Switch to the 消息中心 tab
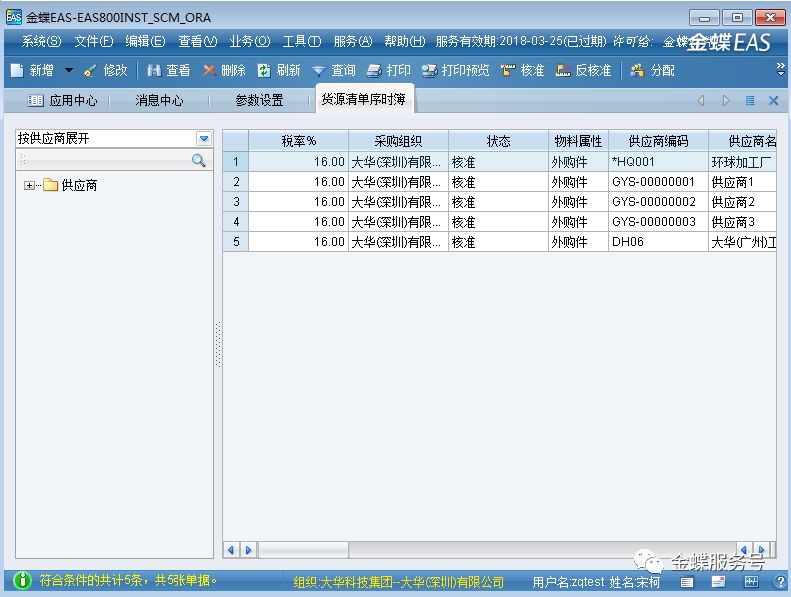Screen dimensions: 791x597 point(159,100)
